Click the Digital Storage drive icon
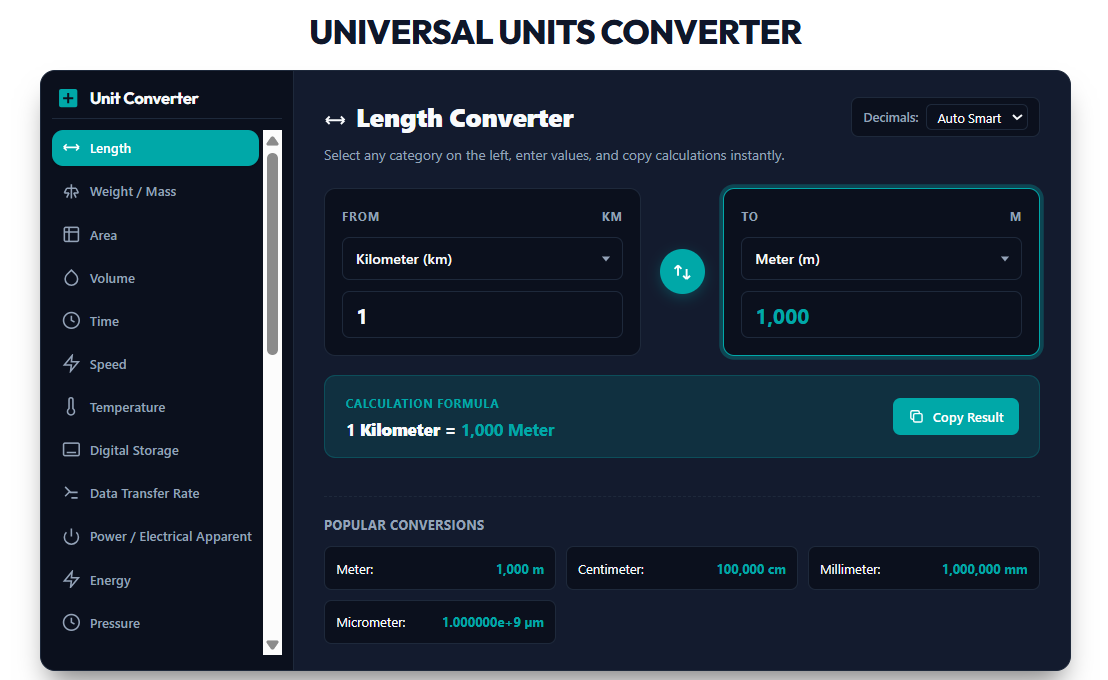 click(71, 450)
